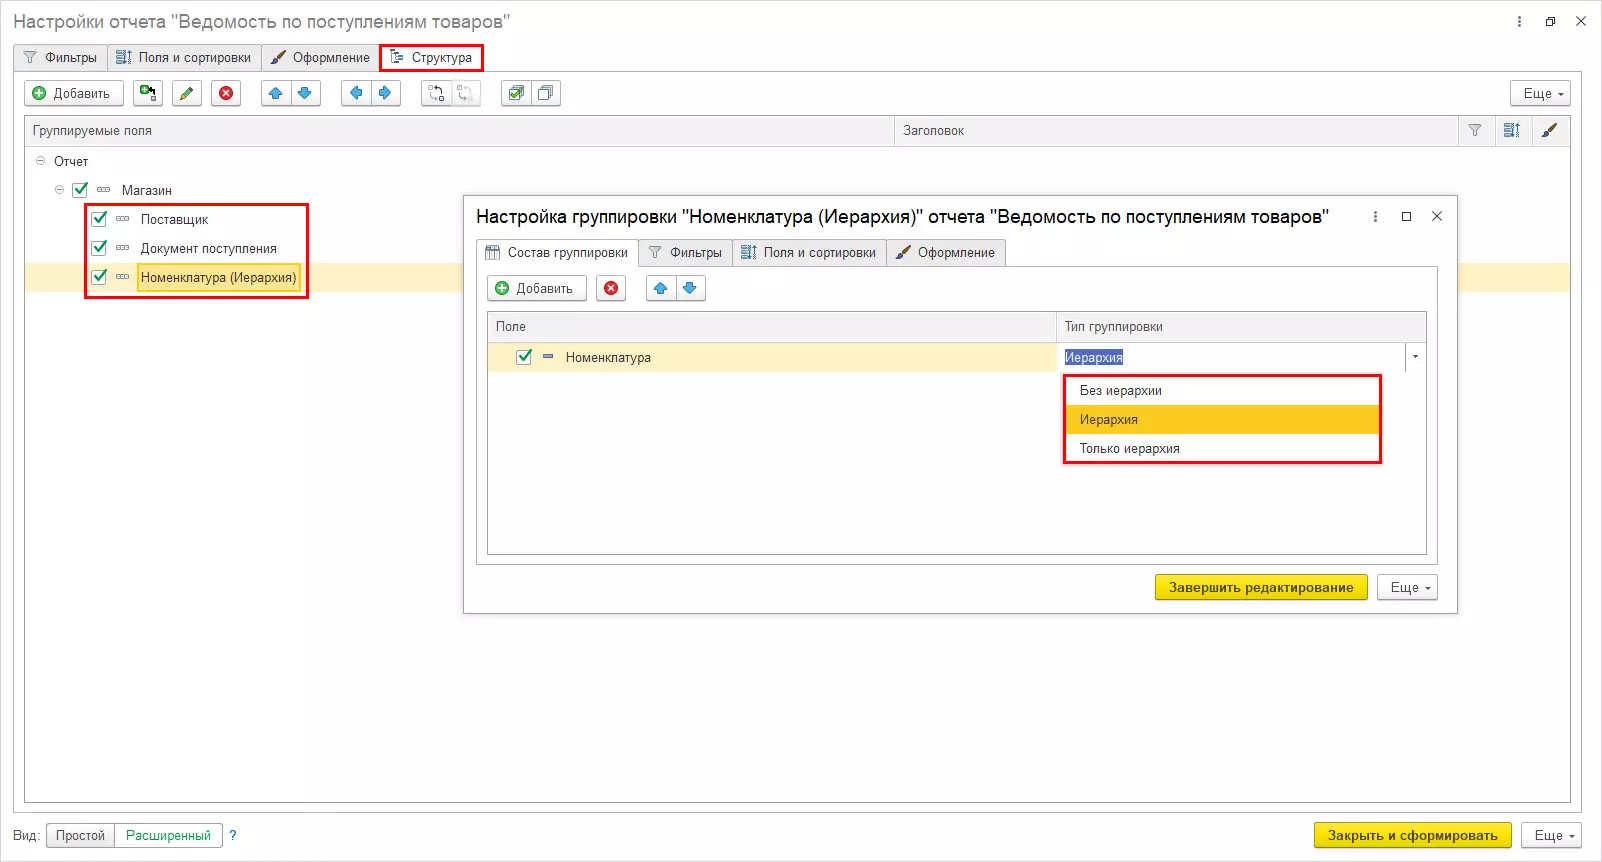Click Добавить in the grouping dialog
Screen dimensions: 1602x862
537,288
